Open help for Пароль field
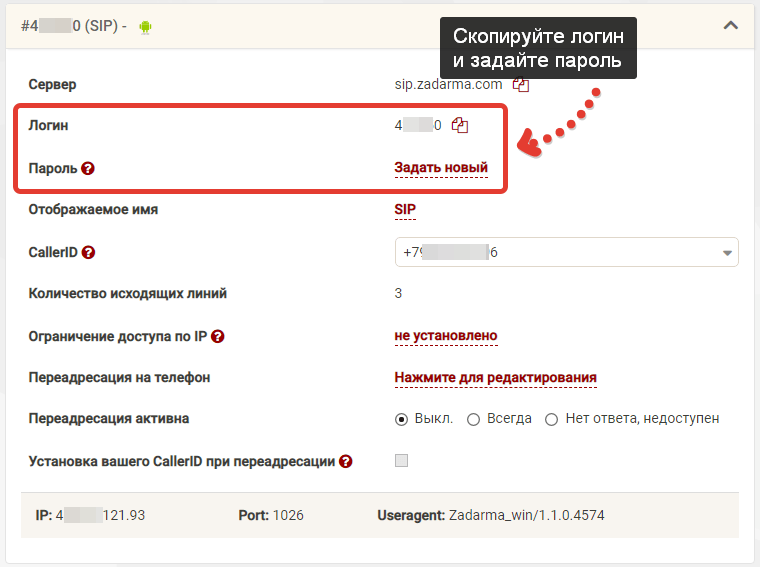760x567 pixels. tap(88, 169)
